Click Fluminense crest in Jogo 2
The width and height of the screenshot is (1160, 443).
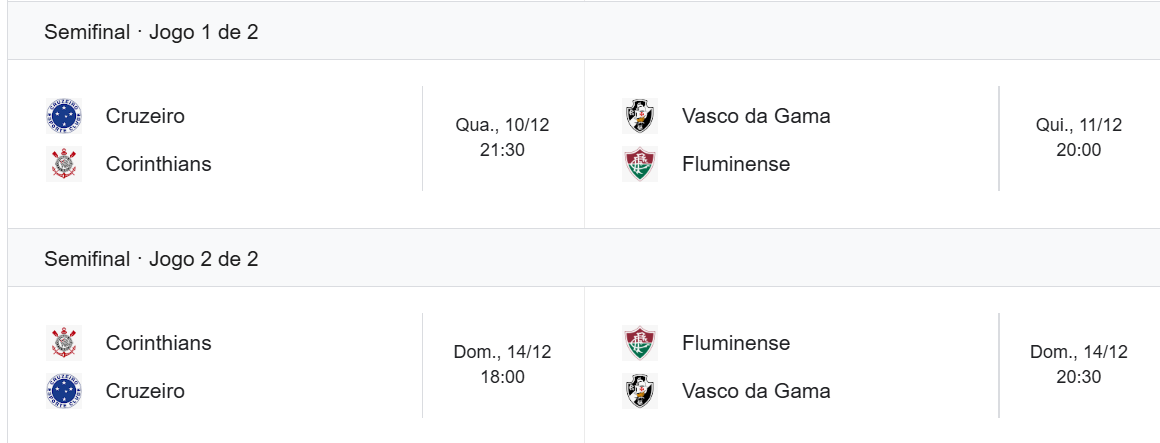pos(640,343)
